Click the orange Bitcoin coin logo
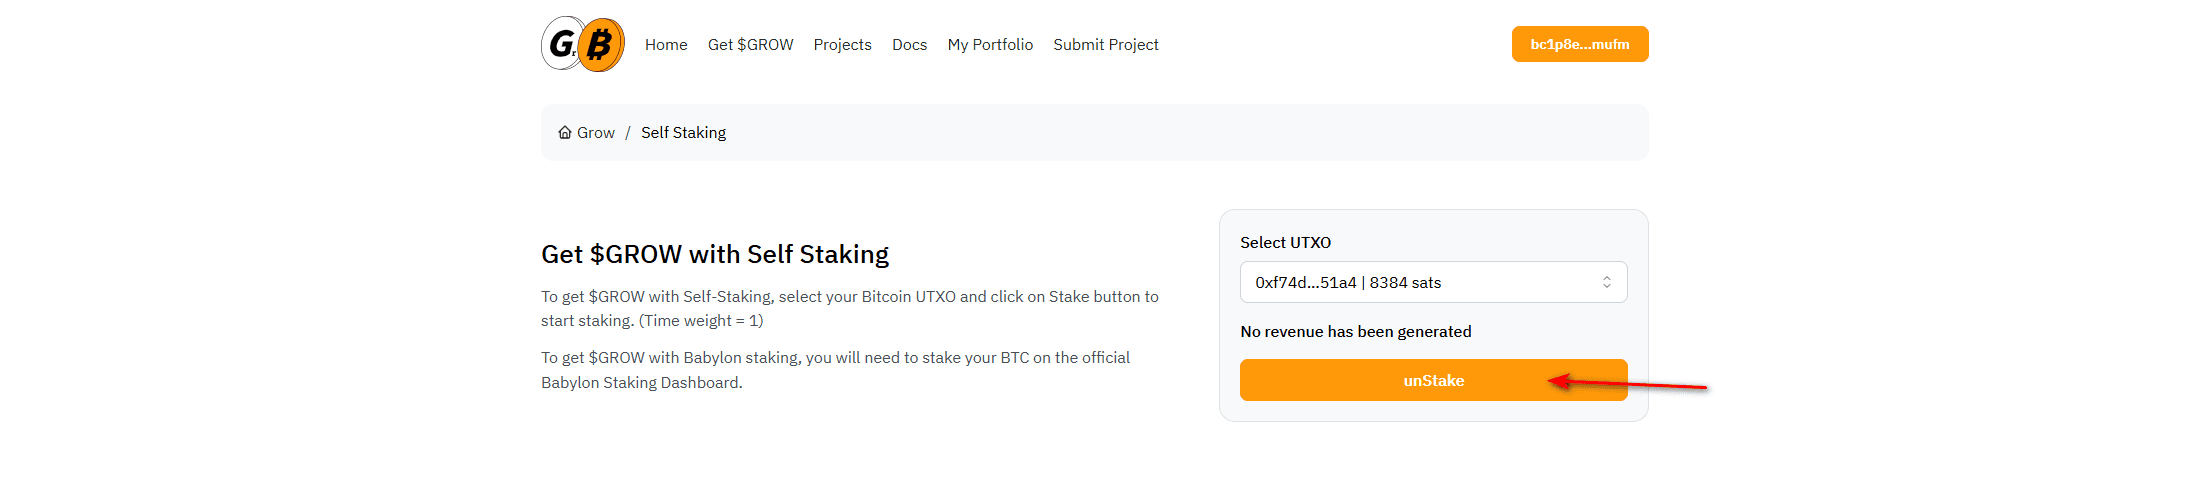 coord(601,44)
